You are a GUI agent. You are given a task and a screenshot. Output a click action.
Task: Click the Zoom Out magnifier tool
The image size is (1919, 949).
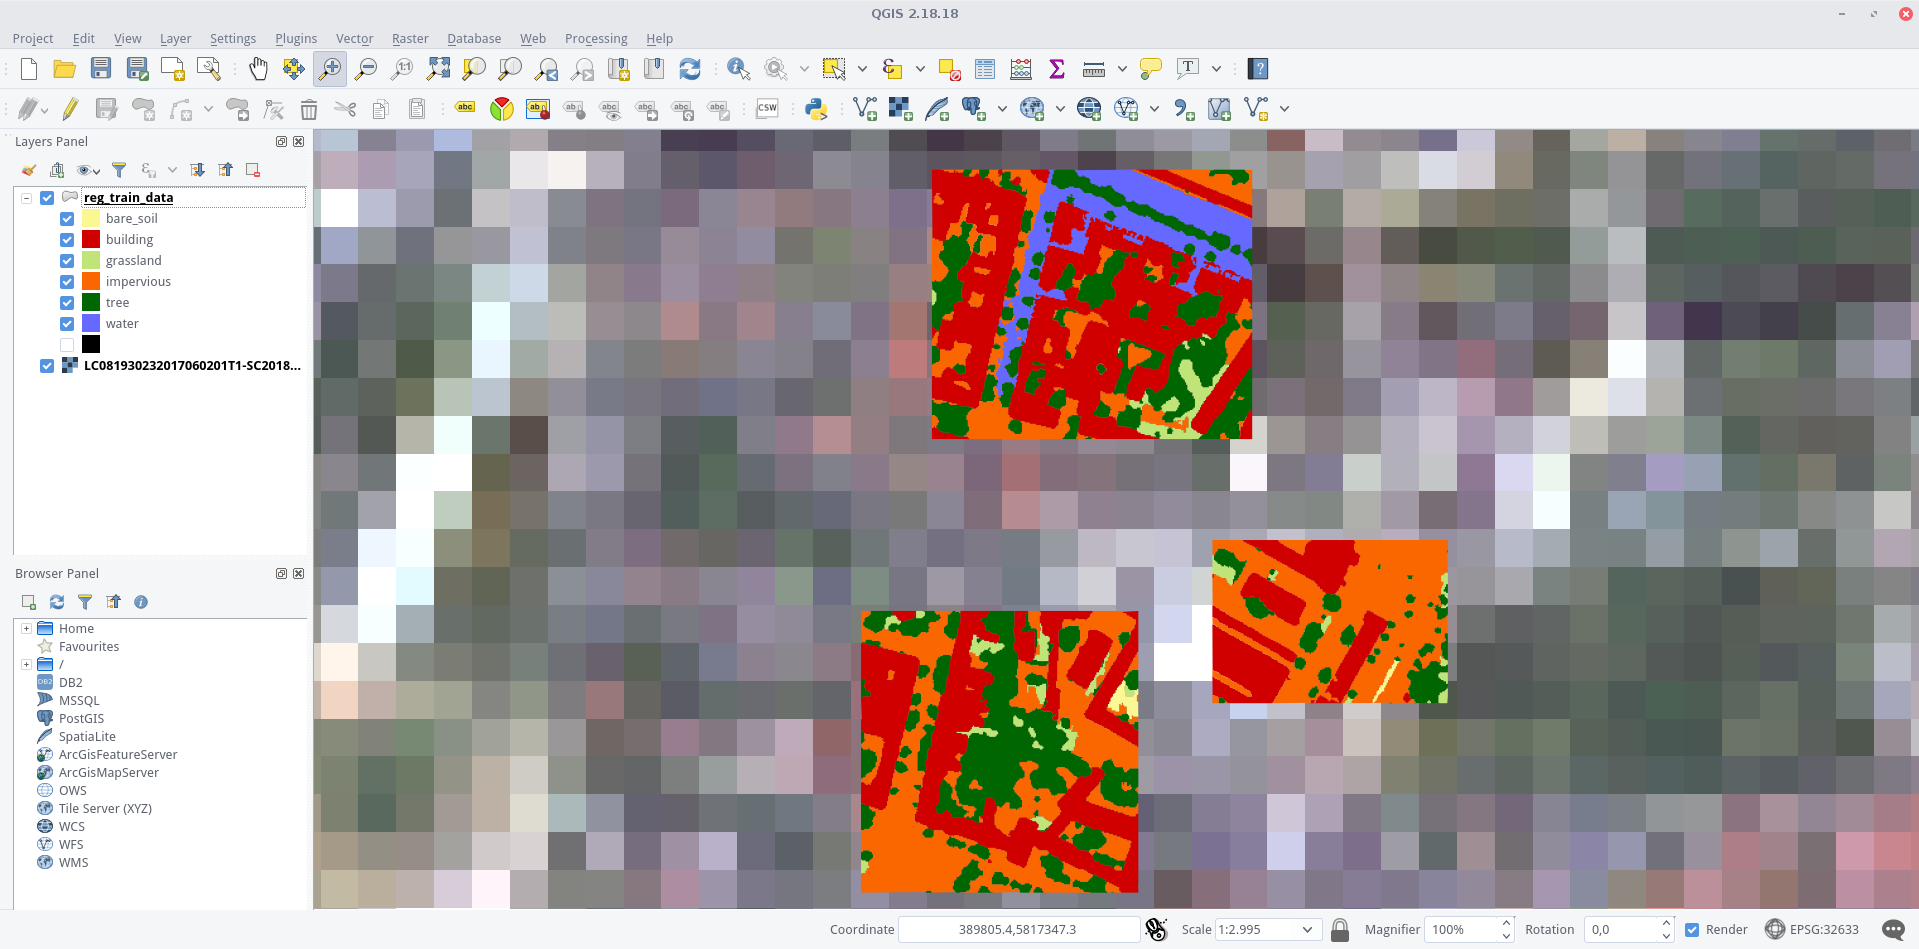[366, 69]
